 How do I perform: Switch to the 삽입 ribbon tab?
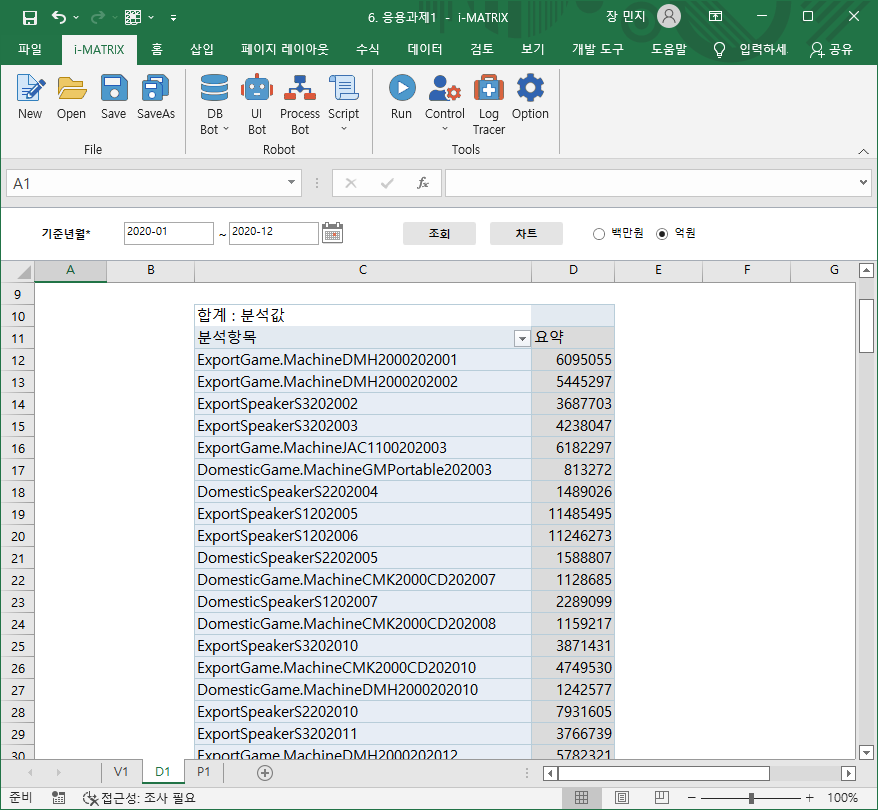tap(202, 49)
